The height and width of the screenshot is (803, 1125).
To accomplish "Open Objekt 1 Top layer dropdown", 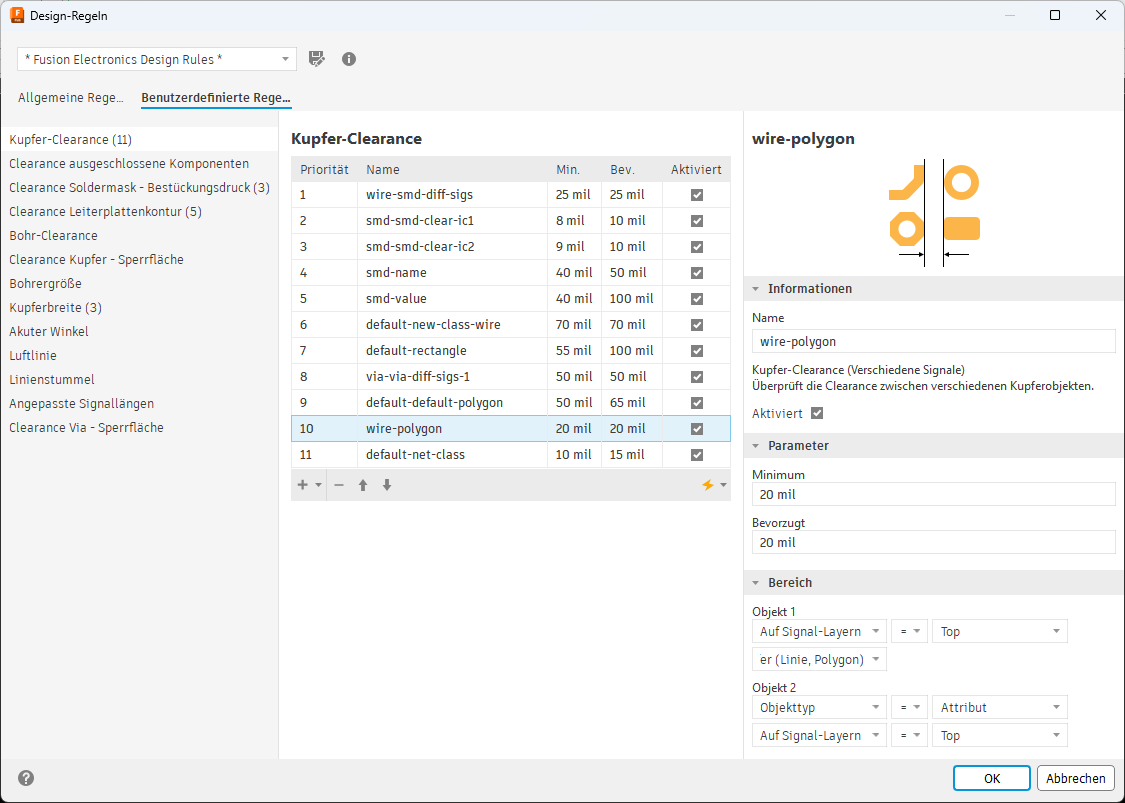I will click(x=999, y=631).
